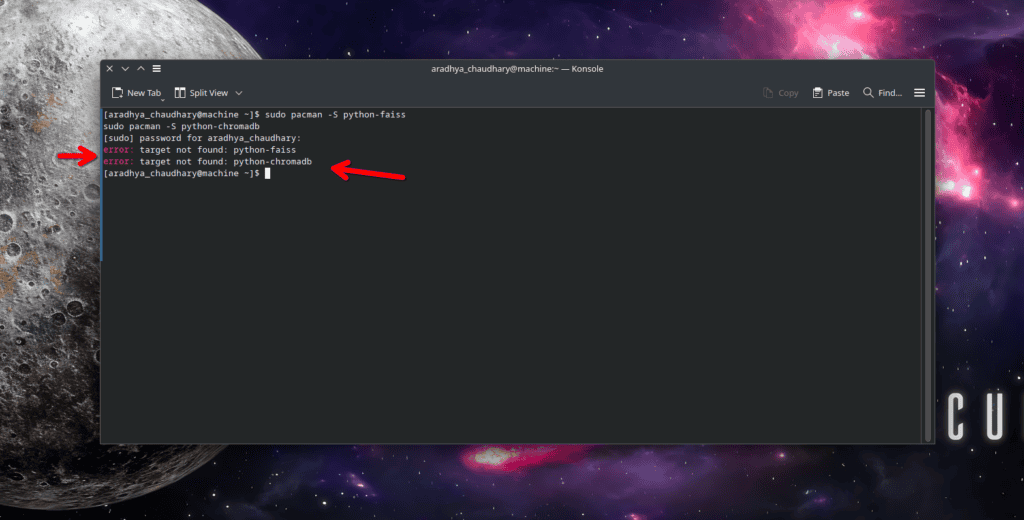Maximize Konsole with the up chevron

tap(141, 69)
